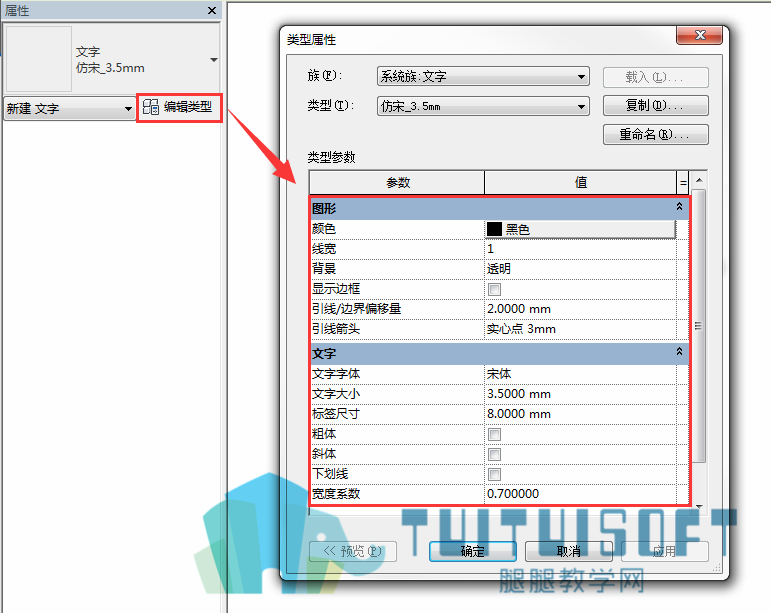Viewport: 771px width, 613px height.
Task: Open the 类型 (Type) dropdown 仿宋_3.5mm
Action: tap(483, 106)
